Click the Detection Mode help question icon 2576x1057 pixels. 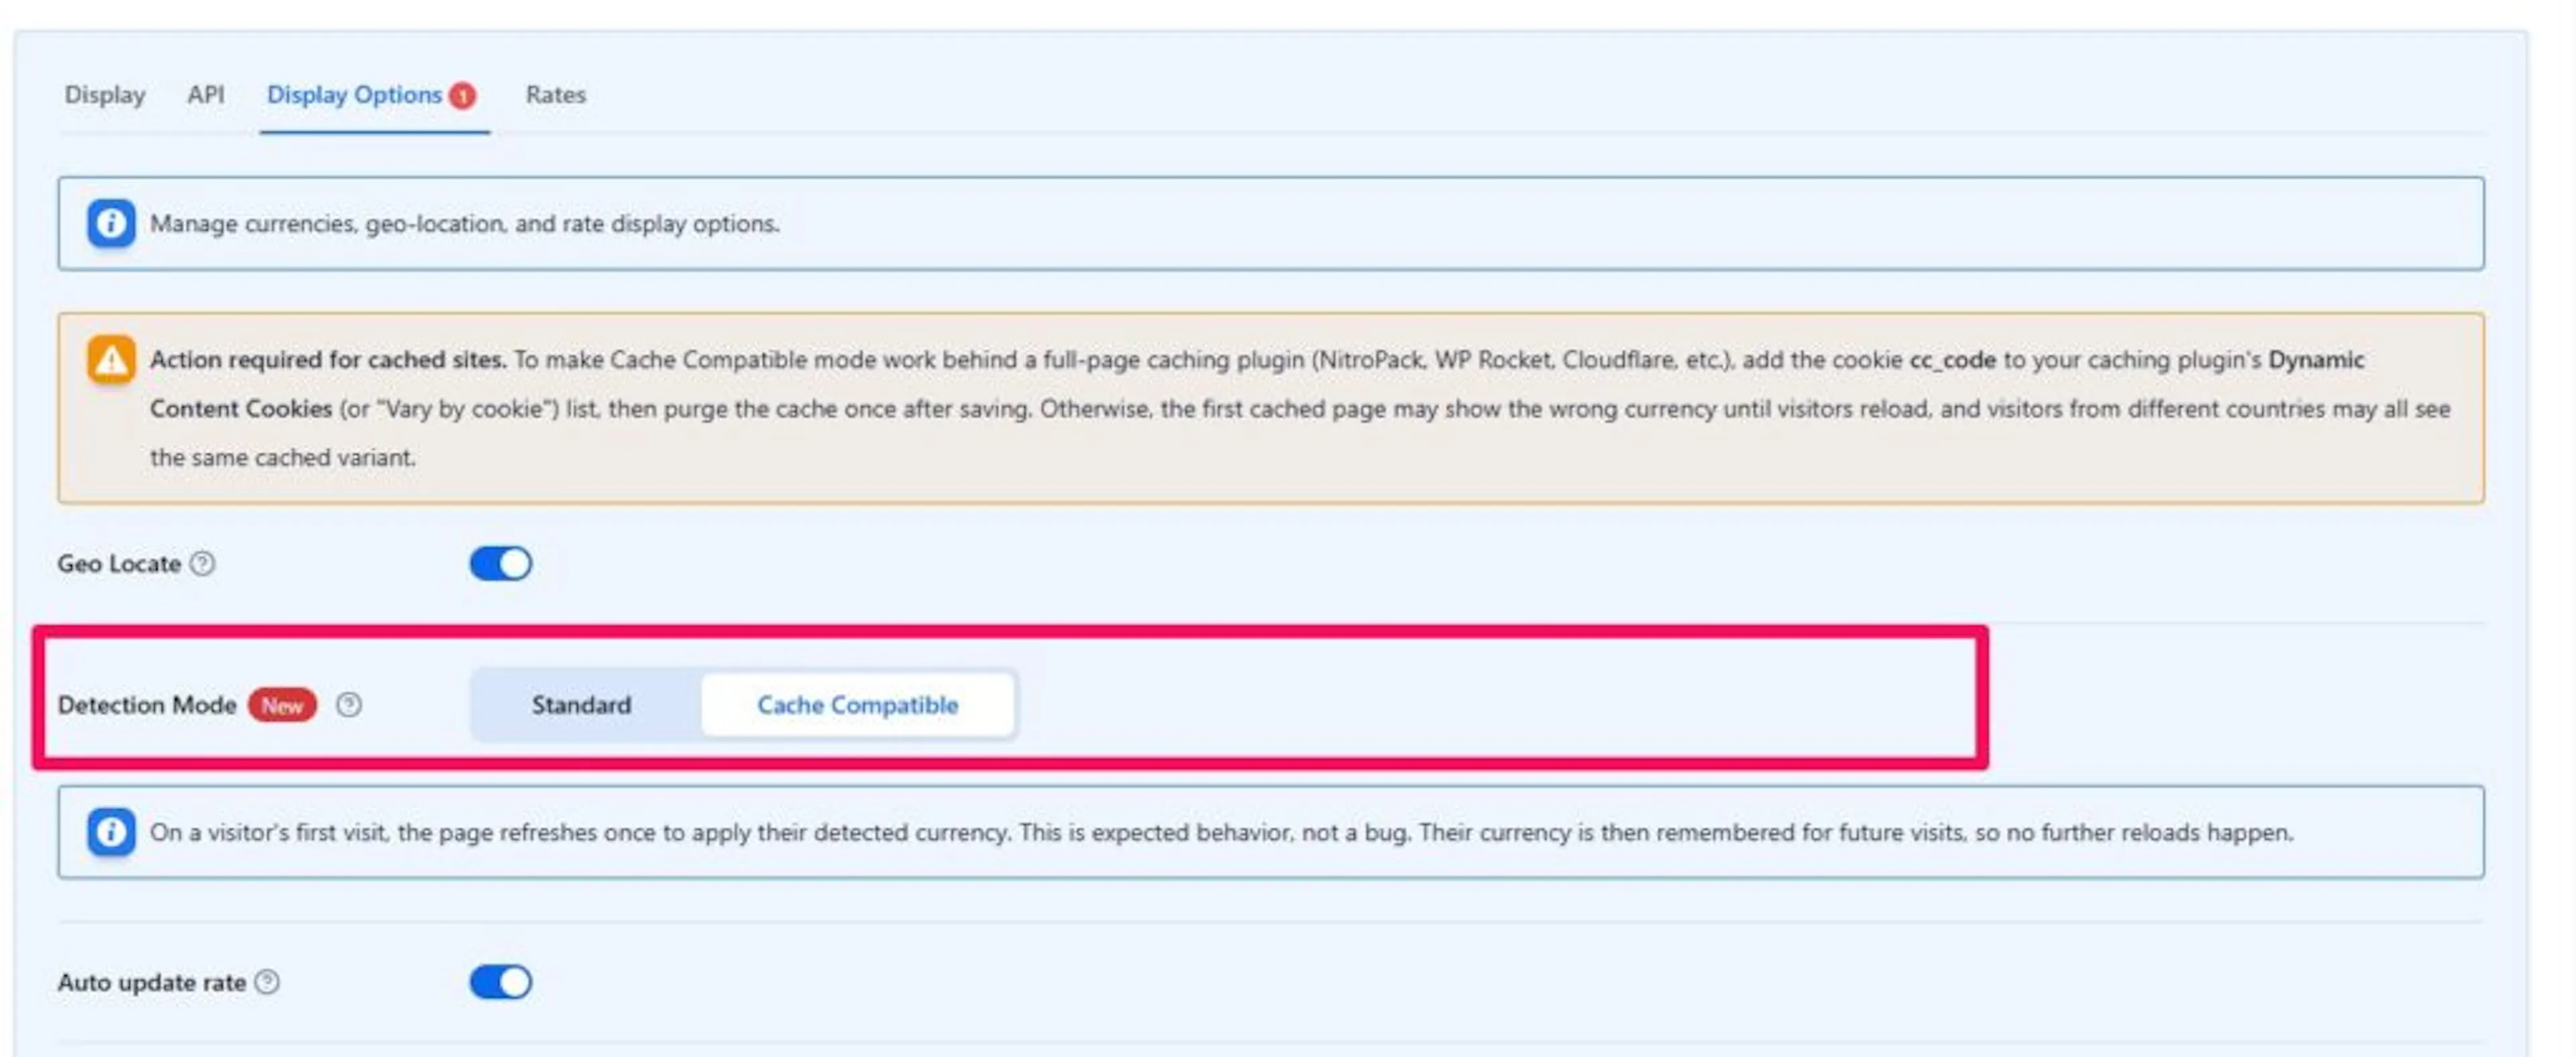point(348,705)
